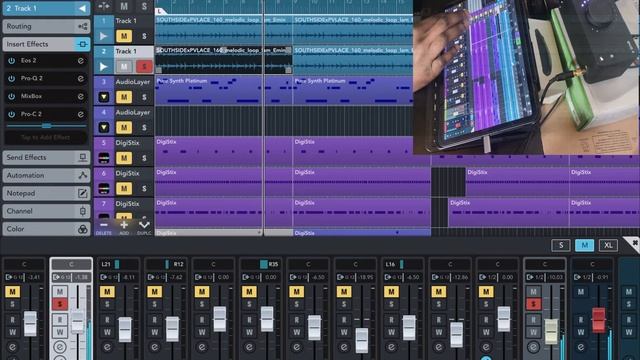Open the routing selector on the -18.95 channel

344,277
